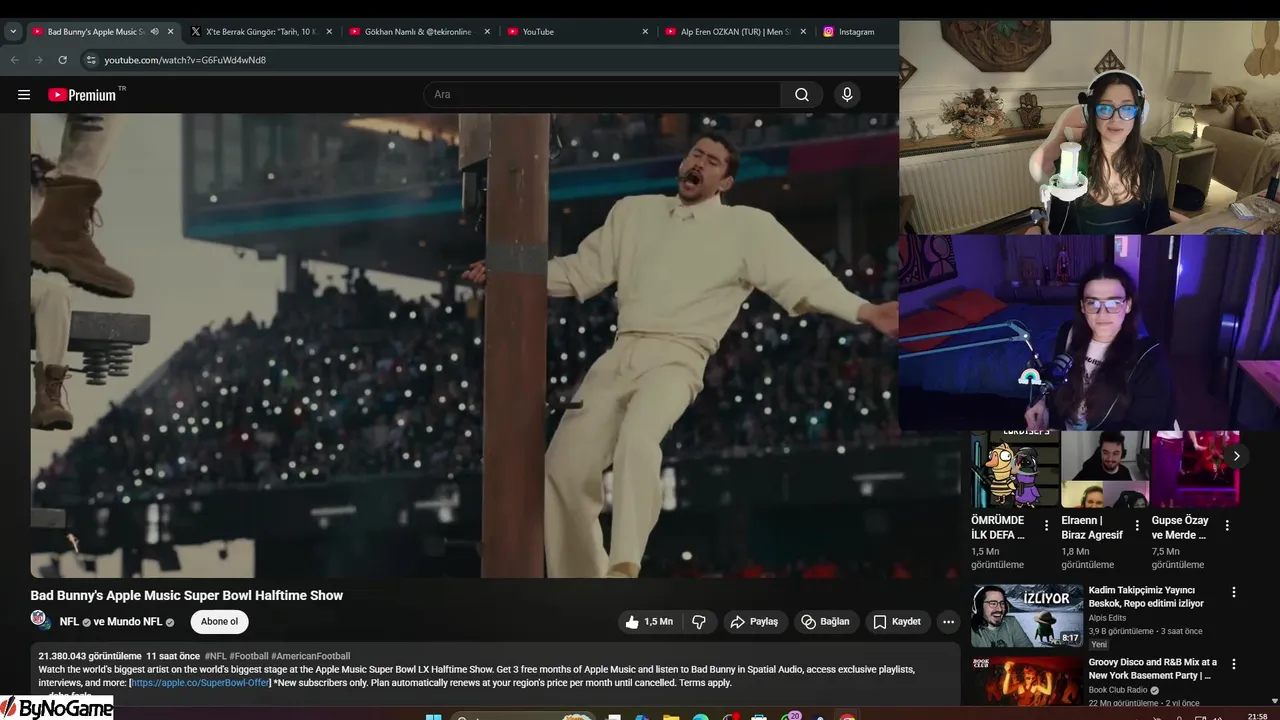The width and height of the screenshot is (1280, 720).
Task: Reload the page with the refresh icon
Action: point(62,60)
